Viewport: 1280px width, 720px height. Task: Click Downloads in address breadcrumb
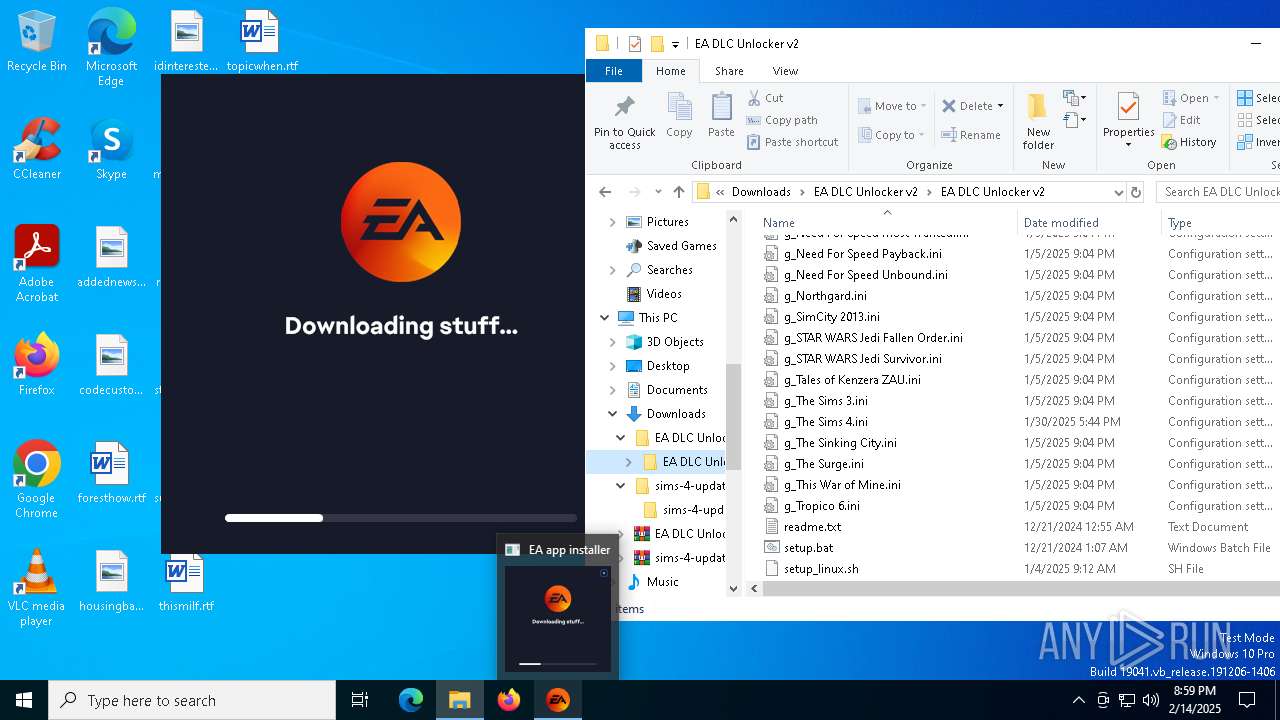click(761, 192)
